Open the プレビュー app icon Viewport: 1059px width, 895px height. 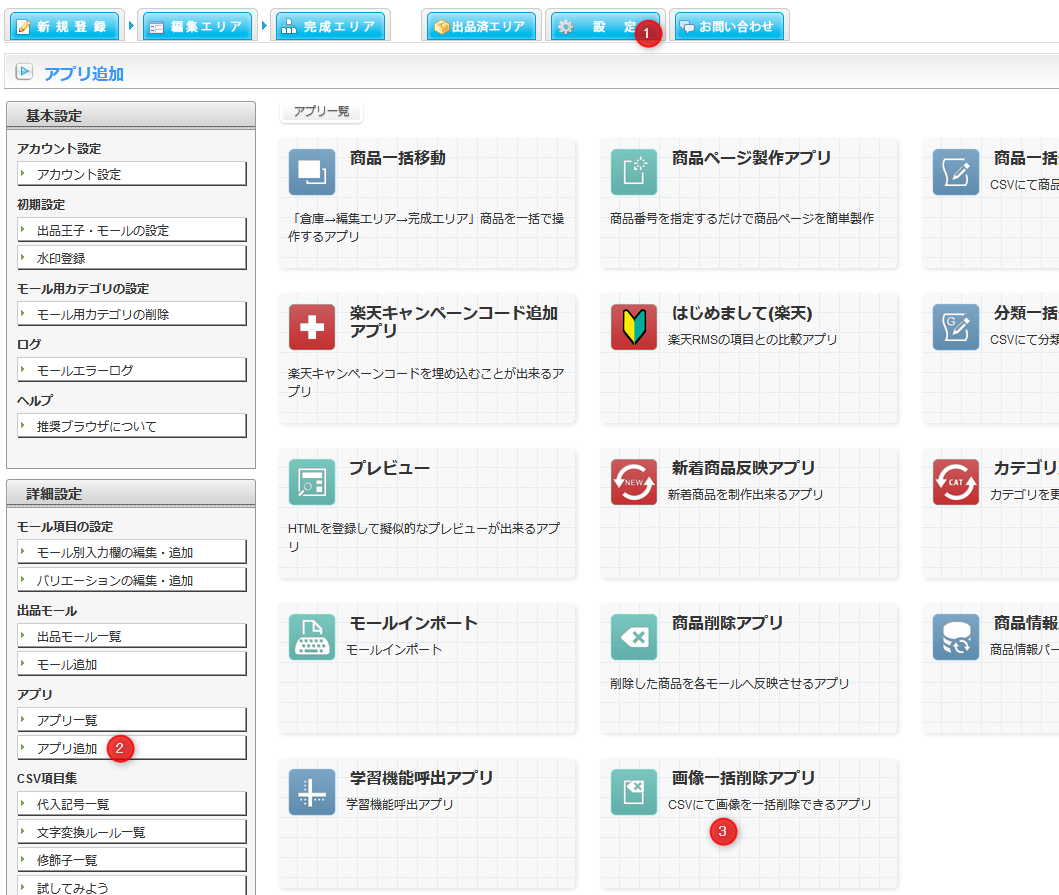(x=311, y=482)
